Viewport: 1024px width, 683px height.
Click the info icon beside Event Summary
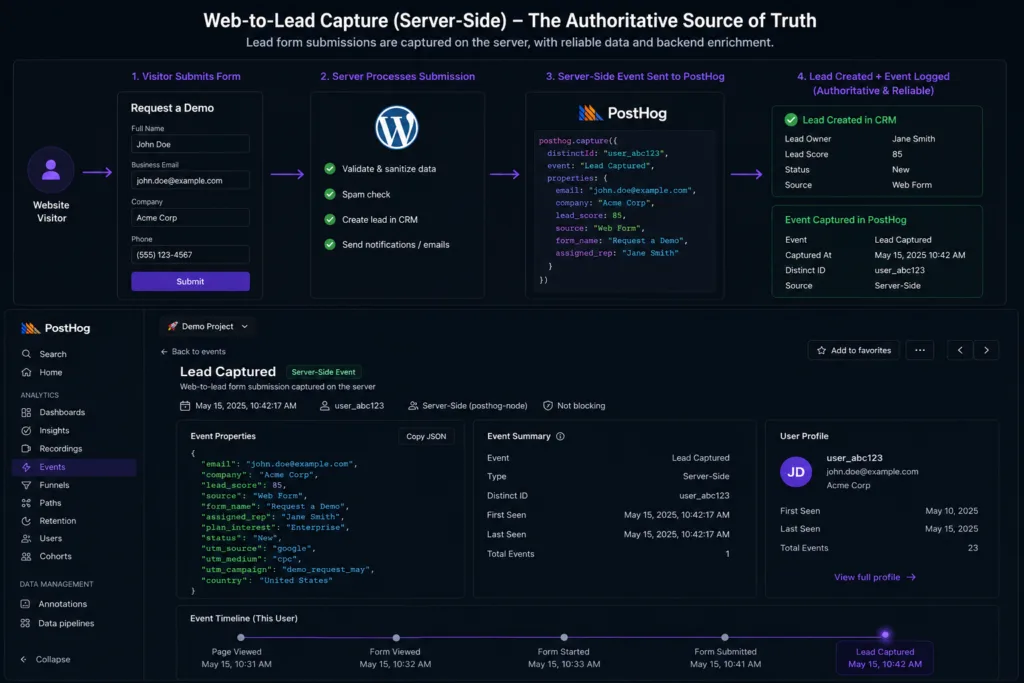[560, 436]
